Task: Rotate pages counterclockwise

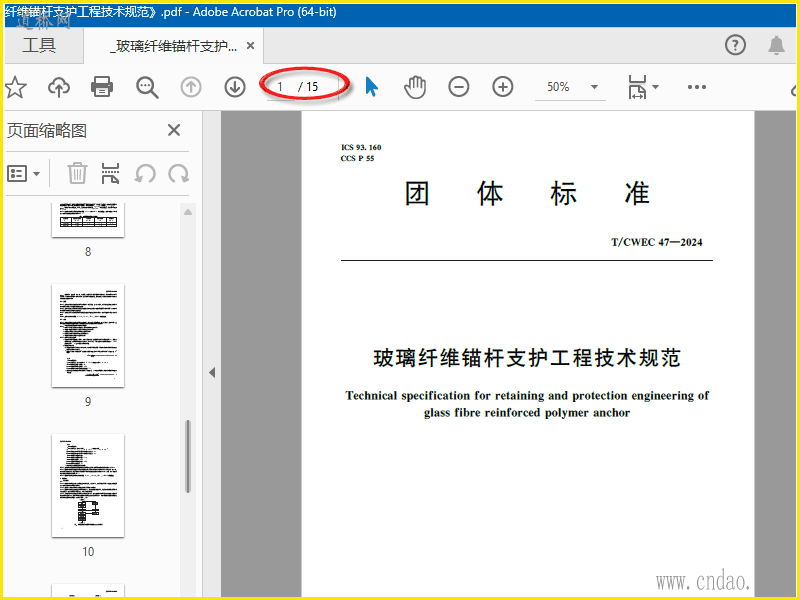Action: pyautogui.click(x=145, y=174)
